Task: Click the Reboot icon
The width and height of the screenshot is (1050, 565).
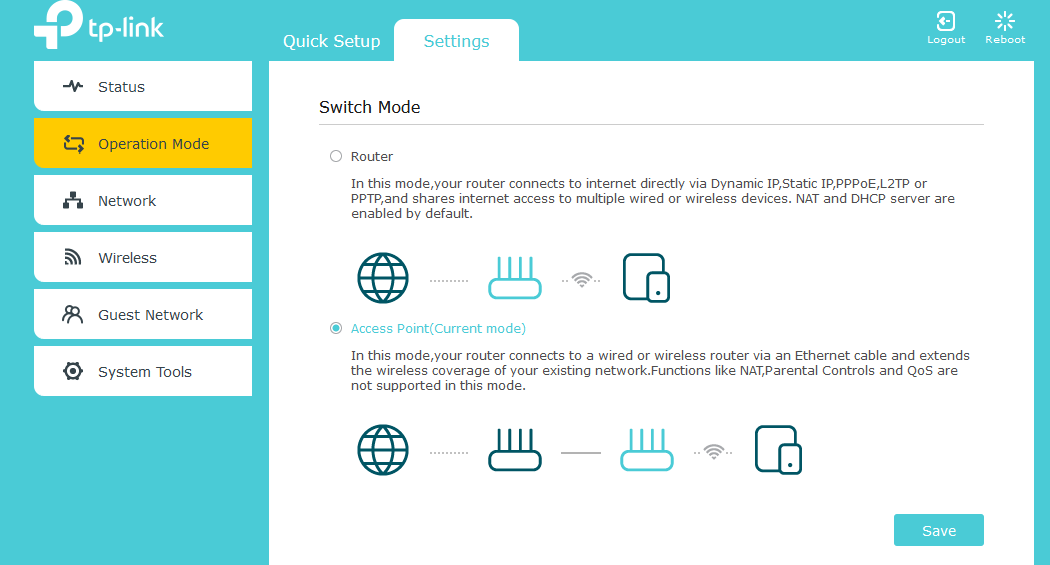Action: click(x=1004, y=21)
